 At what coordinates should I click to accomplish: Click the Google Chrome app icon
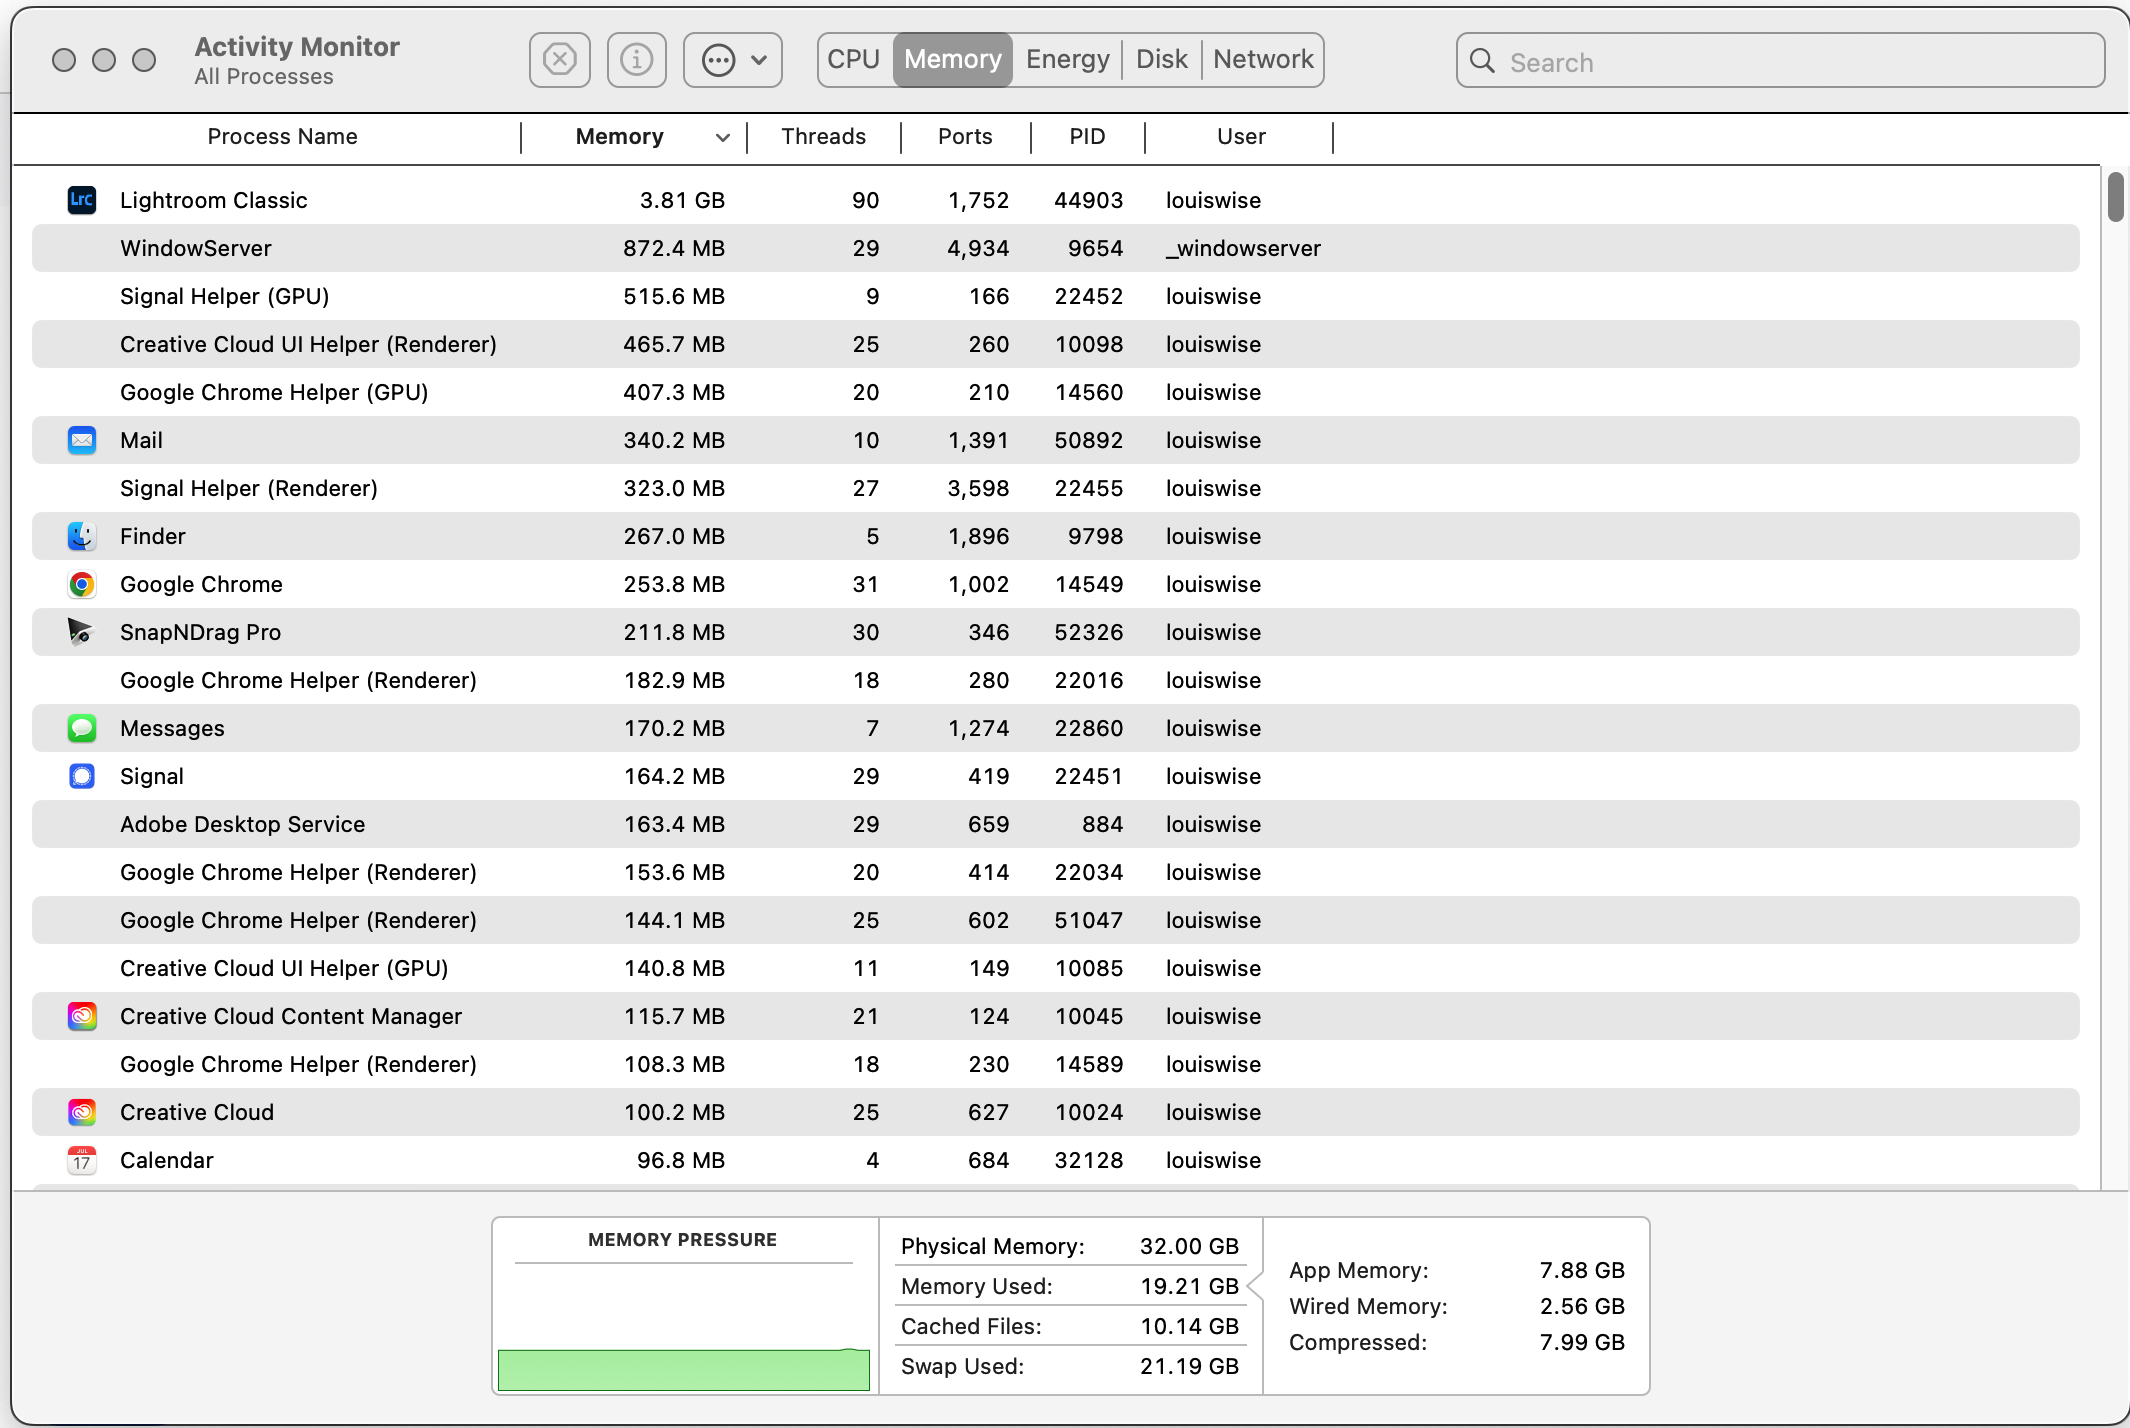coord(81,583)
